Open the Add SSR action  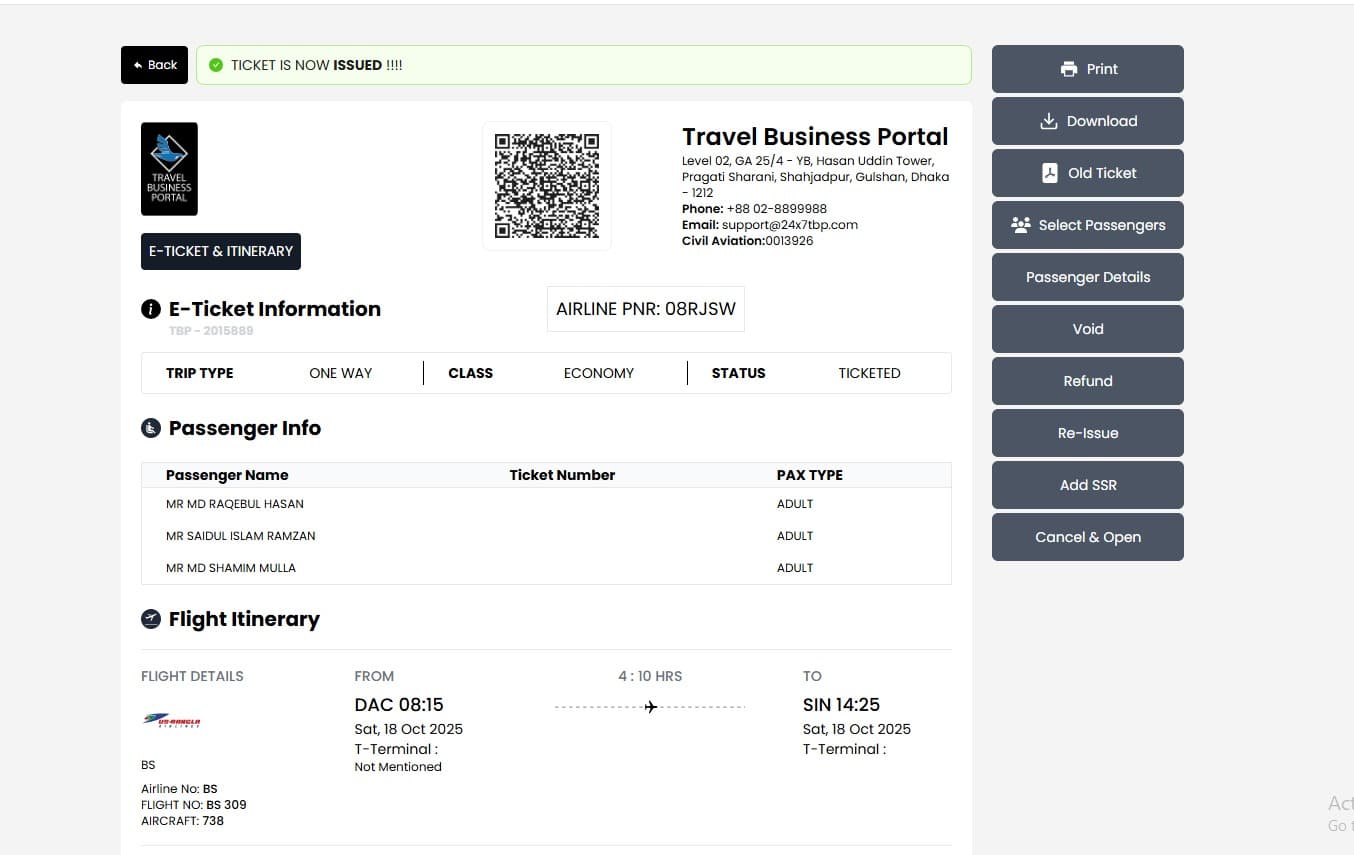pyautogui.click(x=1087, y=485)
